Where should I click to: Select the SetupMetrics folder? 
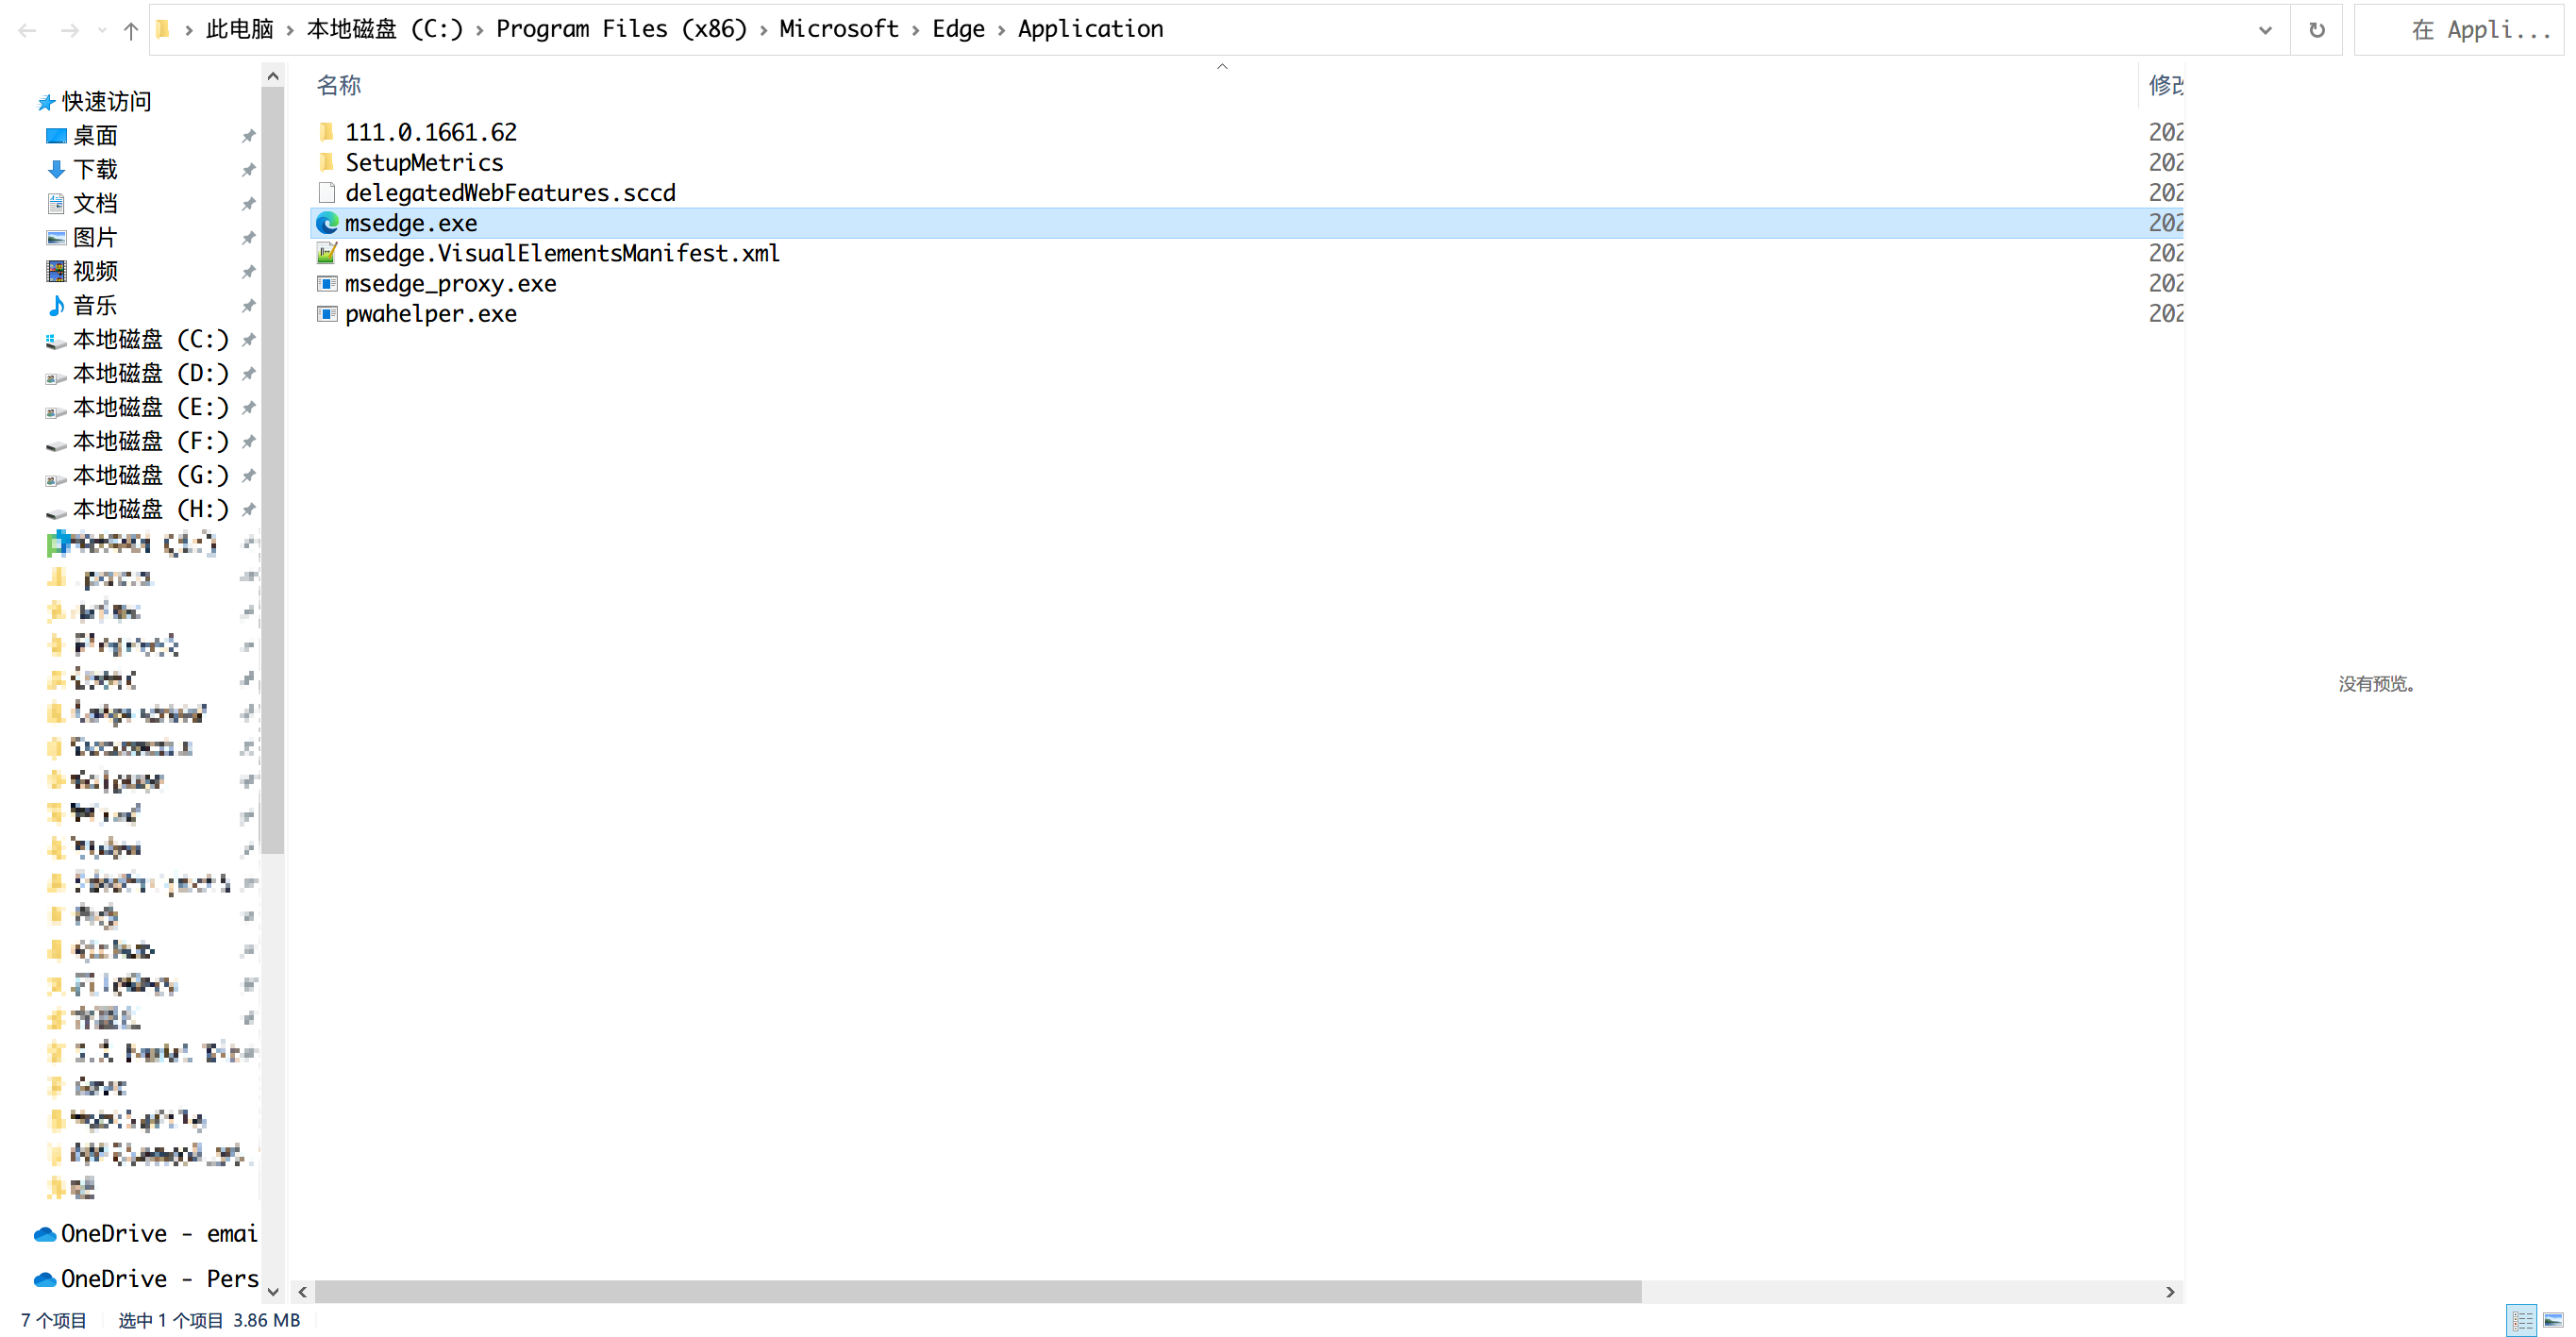coord(423,162)
